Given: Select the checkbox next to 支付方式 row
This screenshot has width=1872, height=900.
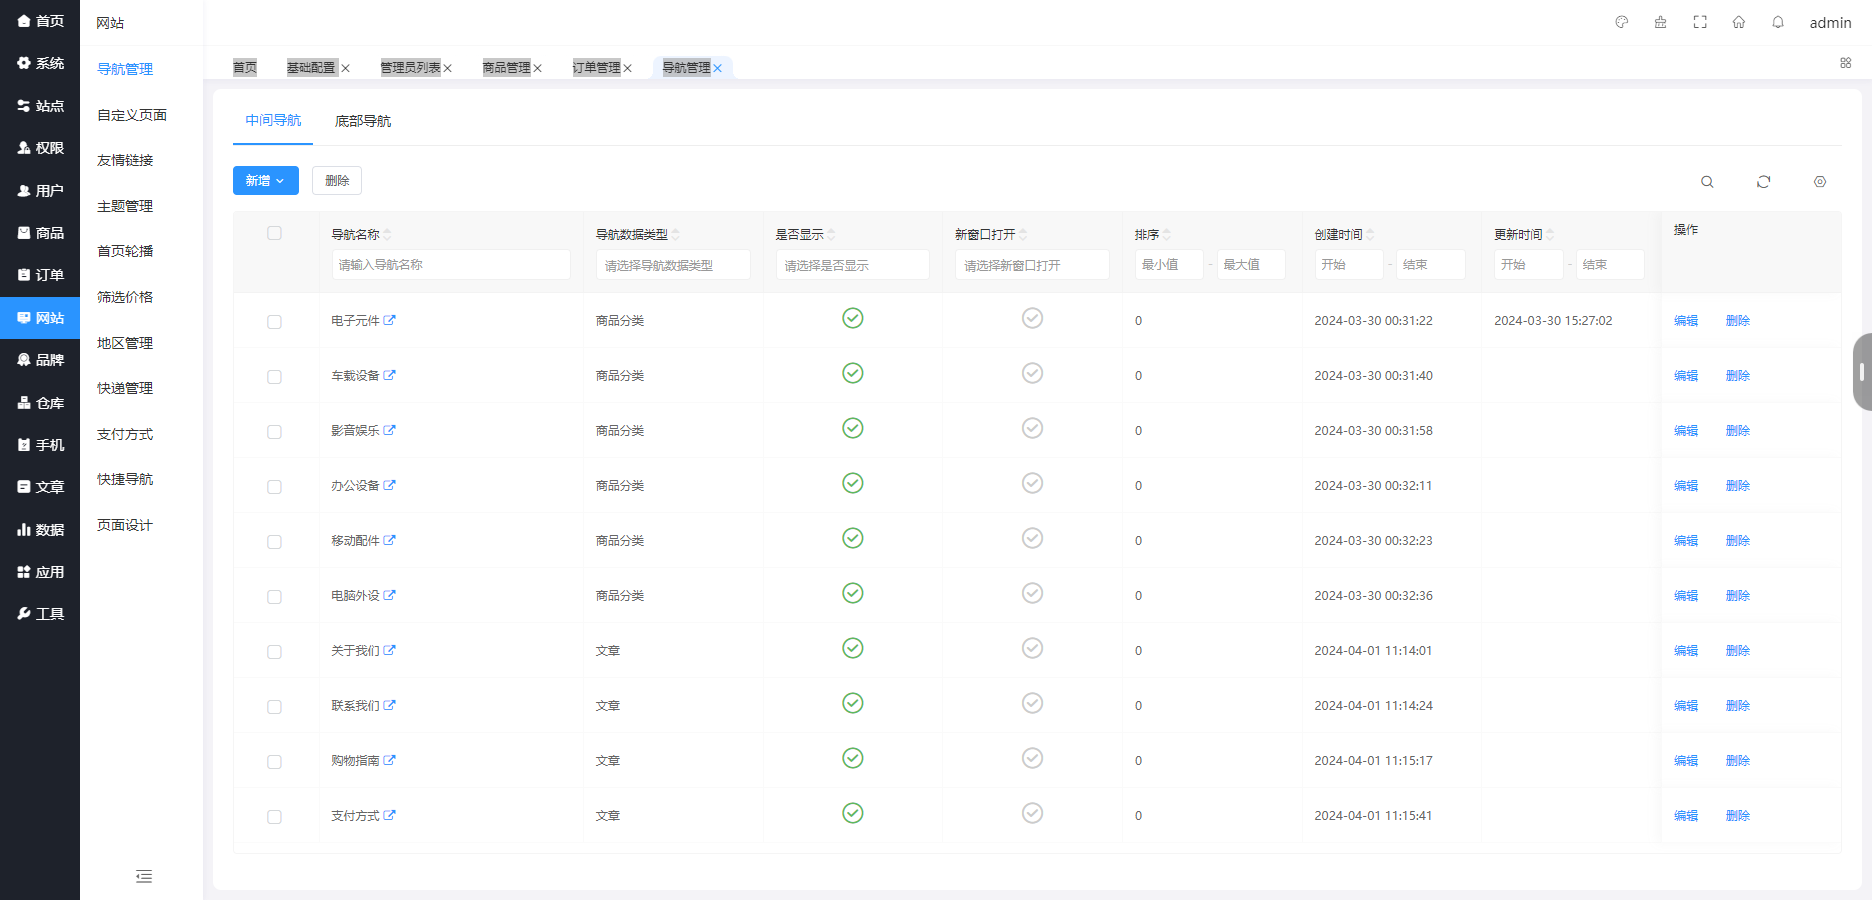Looking at the screenshot, I should (x=274, y=815).
